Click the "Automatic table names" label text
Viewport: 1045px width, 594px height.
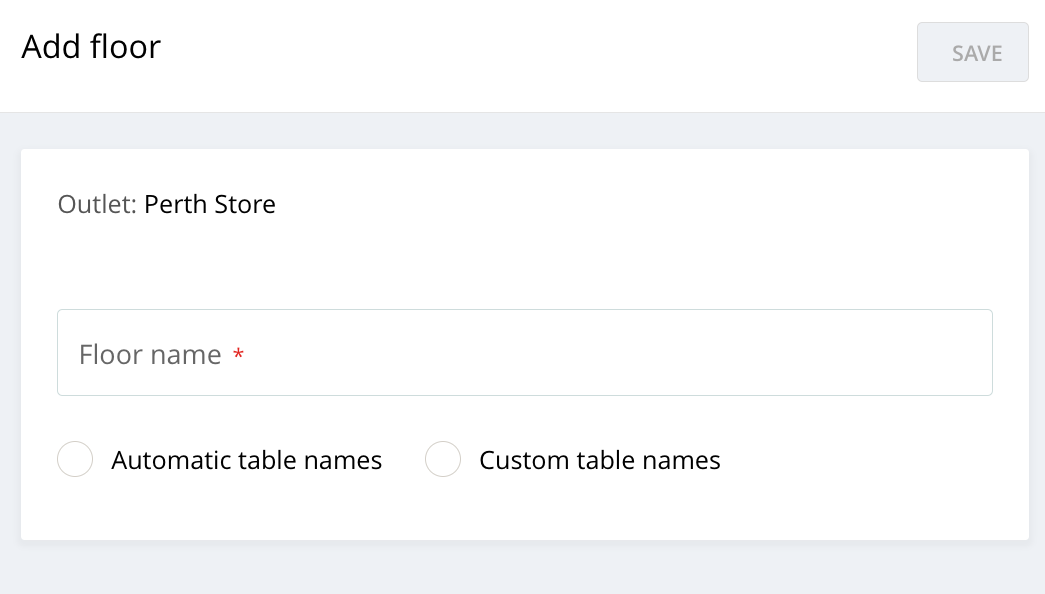coord(246,460)
